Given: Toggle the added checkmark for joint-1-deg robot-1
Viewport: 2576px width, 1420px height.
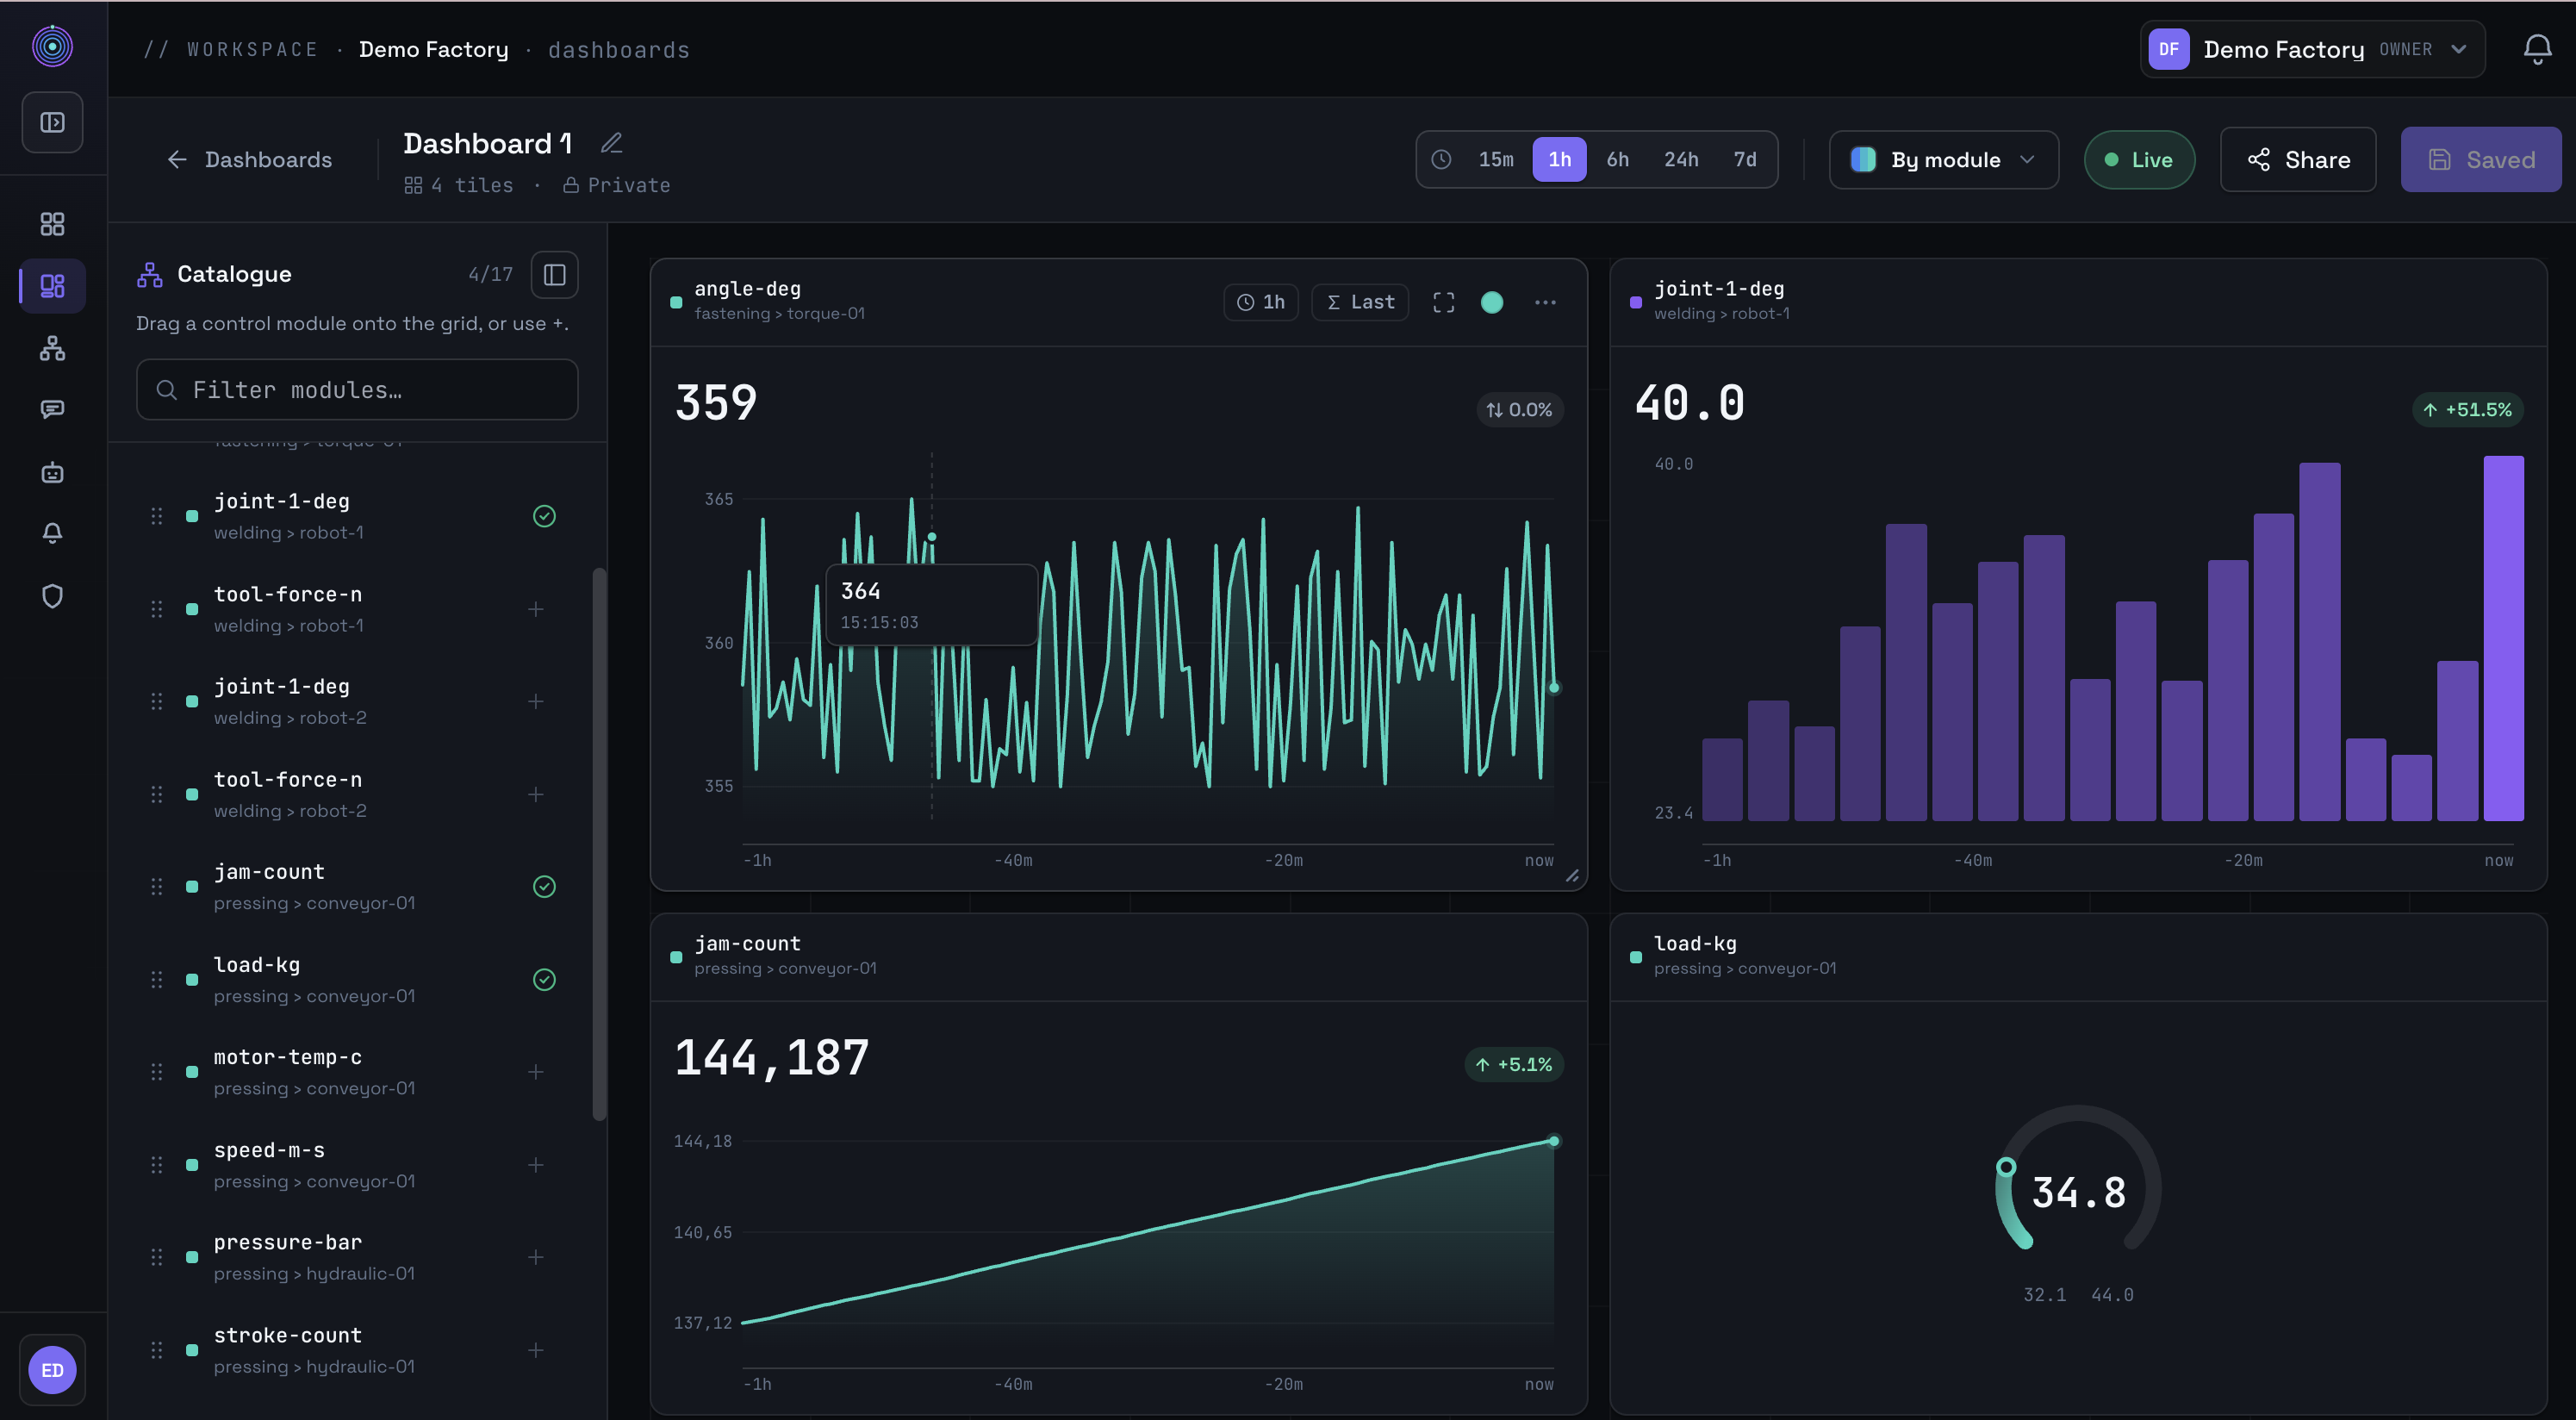Looking at the screenshot, I should (544, 516).
